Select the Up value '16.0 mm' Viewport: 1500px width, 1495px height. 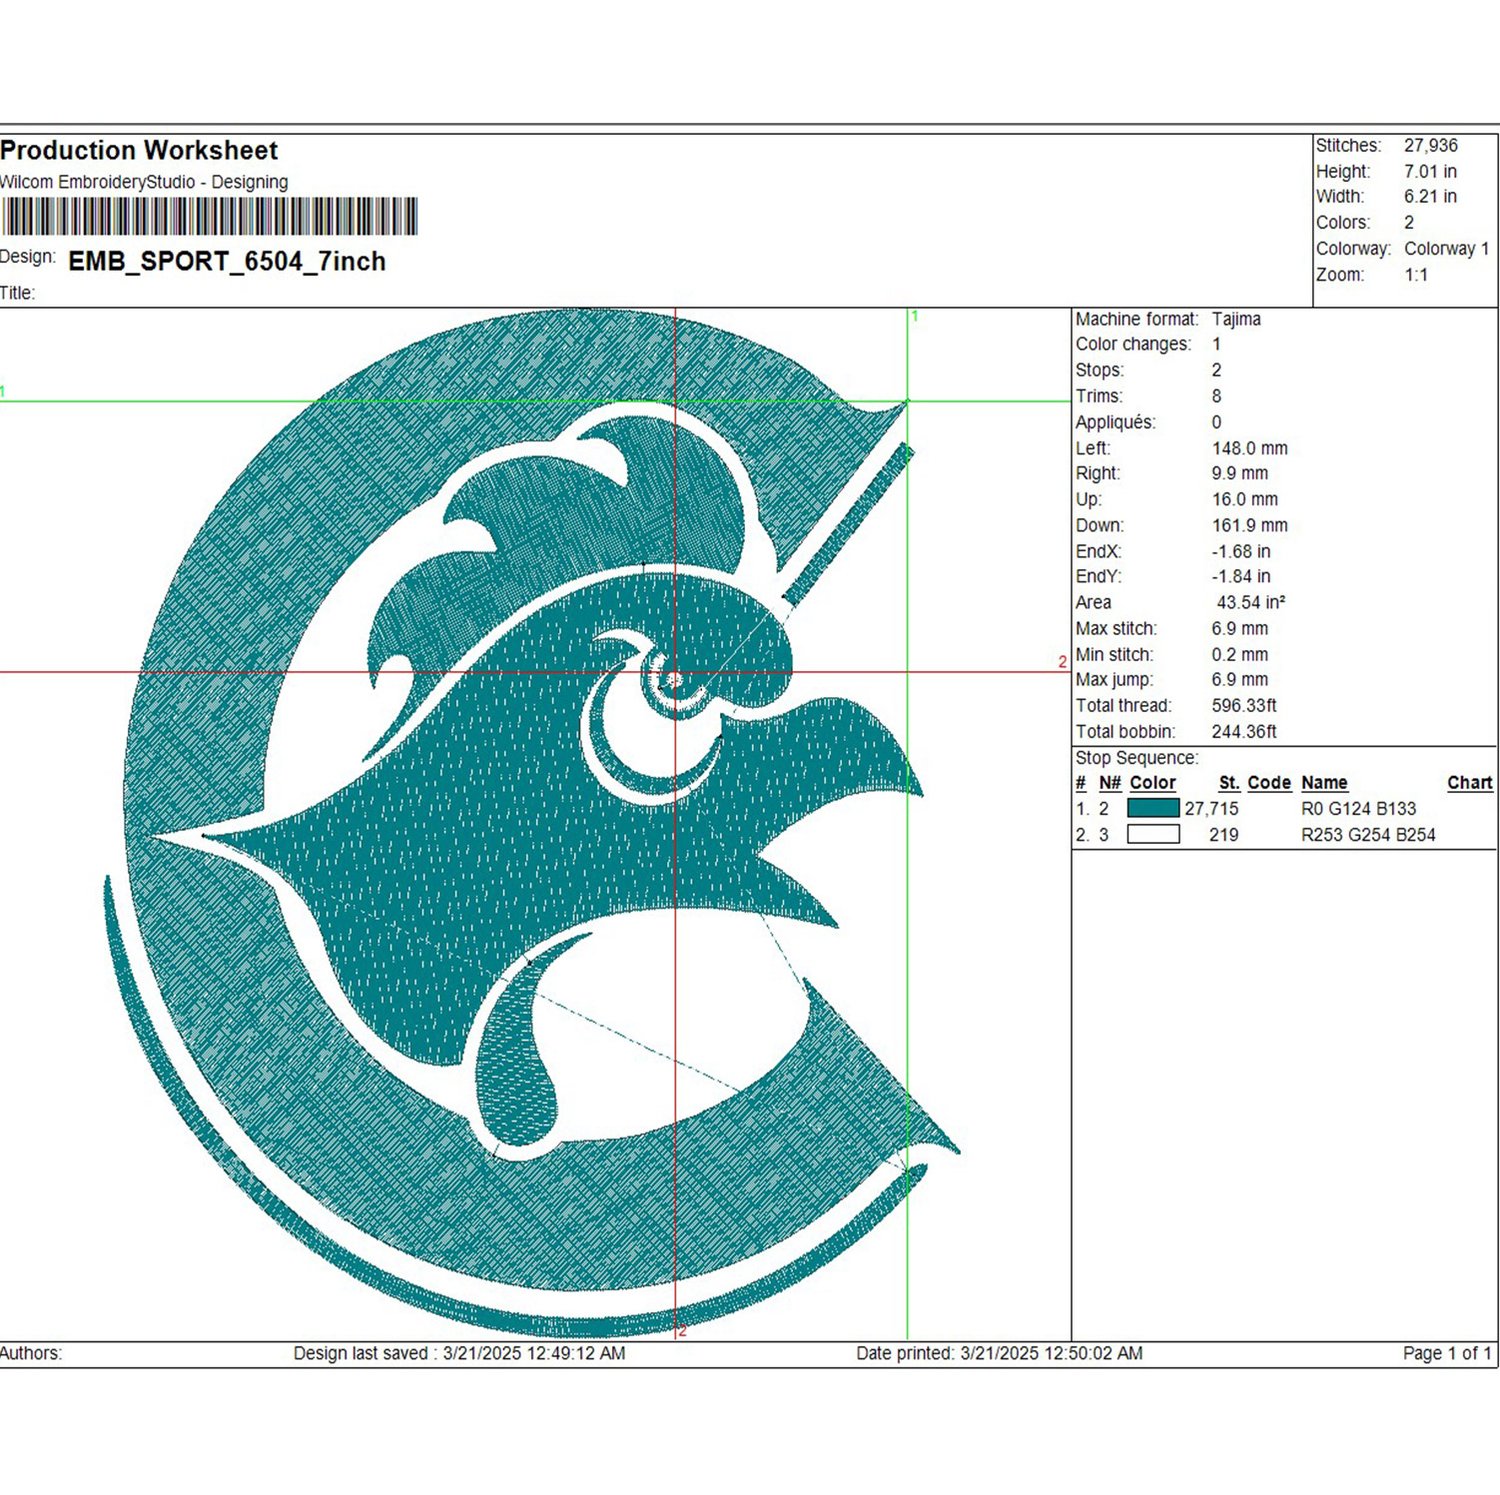tap(1245, 499)
